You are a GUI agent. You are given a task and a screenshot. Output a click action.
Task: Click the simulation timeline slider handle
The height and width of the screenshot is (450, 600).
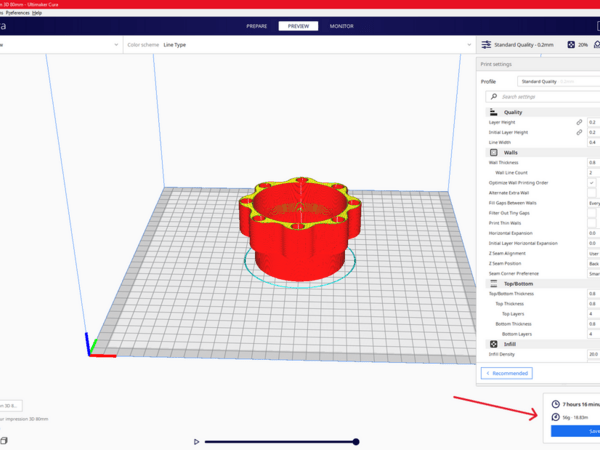(355, 441)
